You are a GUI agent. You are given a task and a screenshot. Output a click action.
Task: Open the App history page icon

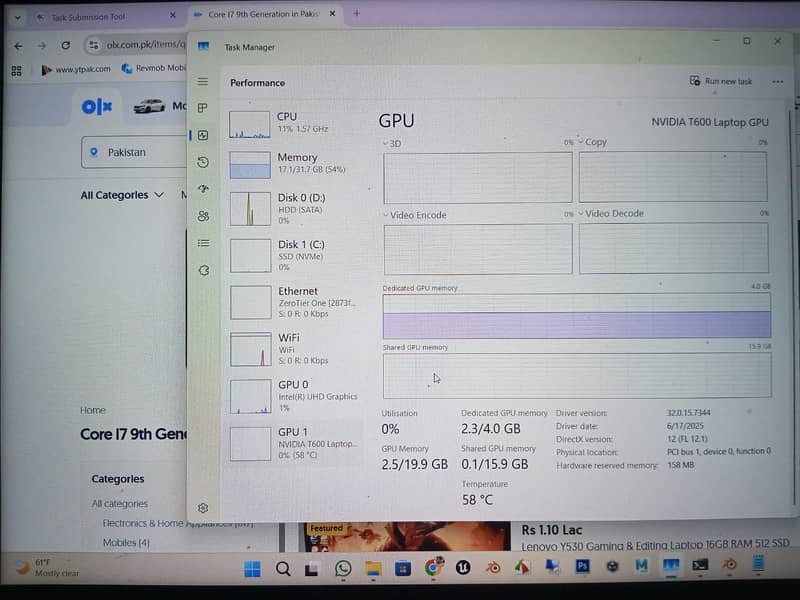pos(203,162)
